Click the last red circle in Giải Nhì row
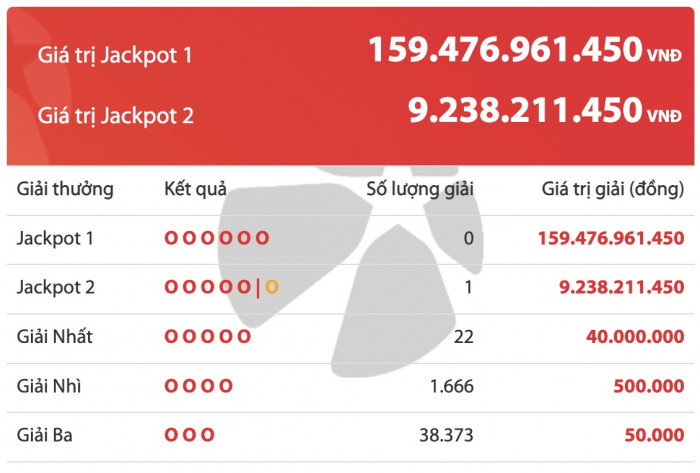This screenshot has width=700, height=473. (x=226, y=386)
